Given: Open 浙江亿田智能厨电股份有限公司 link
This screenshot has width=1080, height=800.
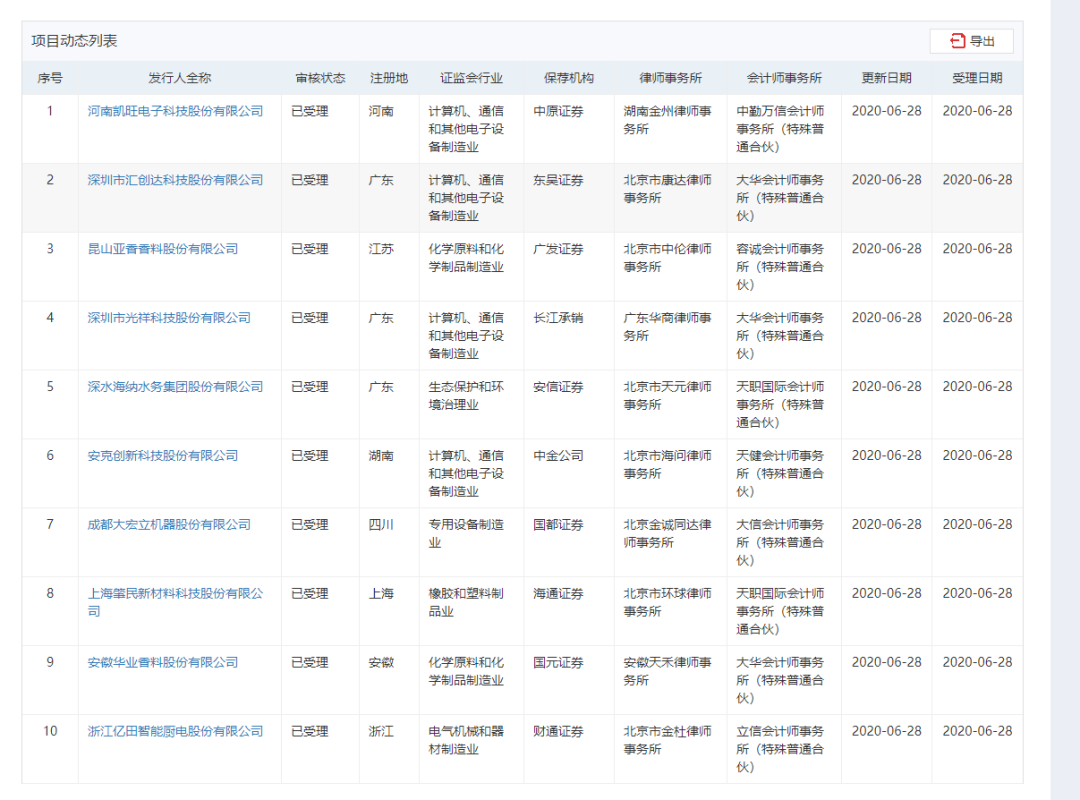Looking at the screenshot, I should coord(175,731).
